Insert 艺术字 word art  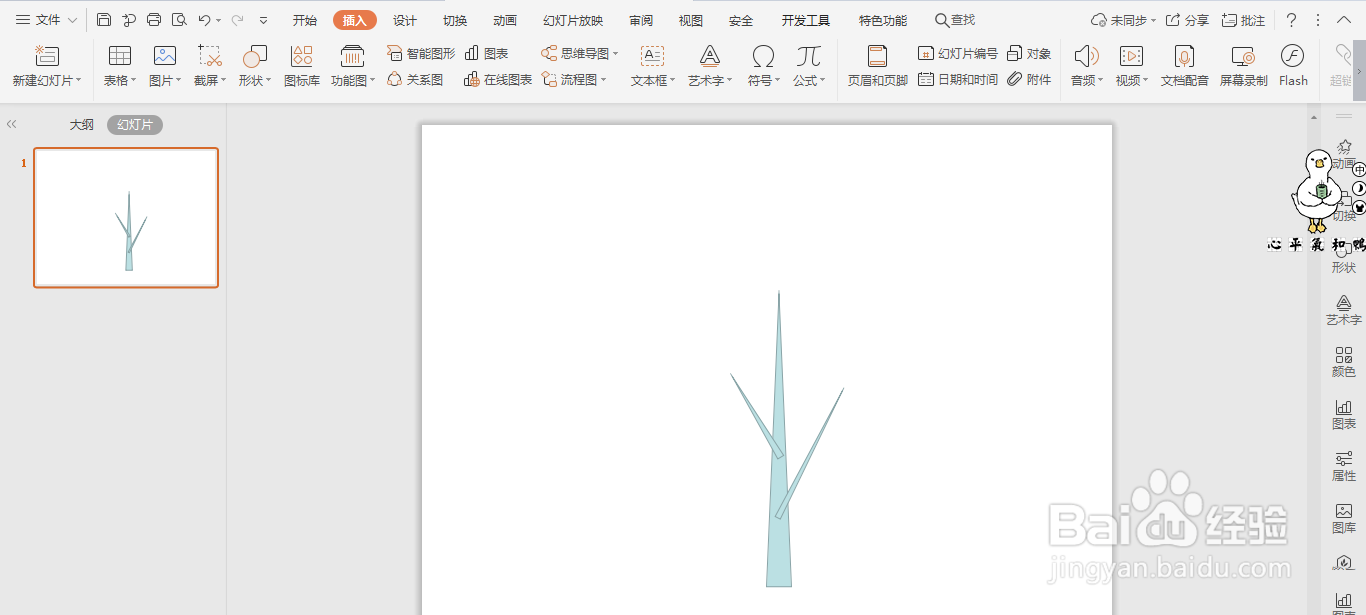[x=710, y=56]
